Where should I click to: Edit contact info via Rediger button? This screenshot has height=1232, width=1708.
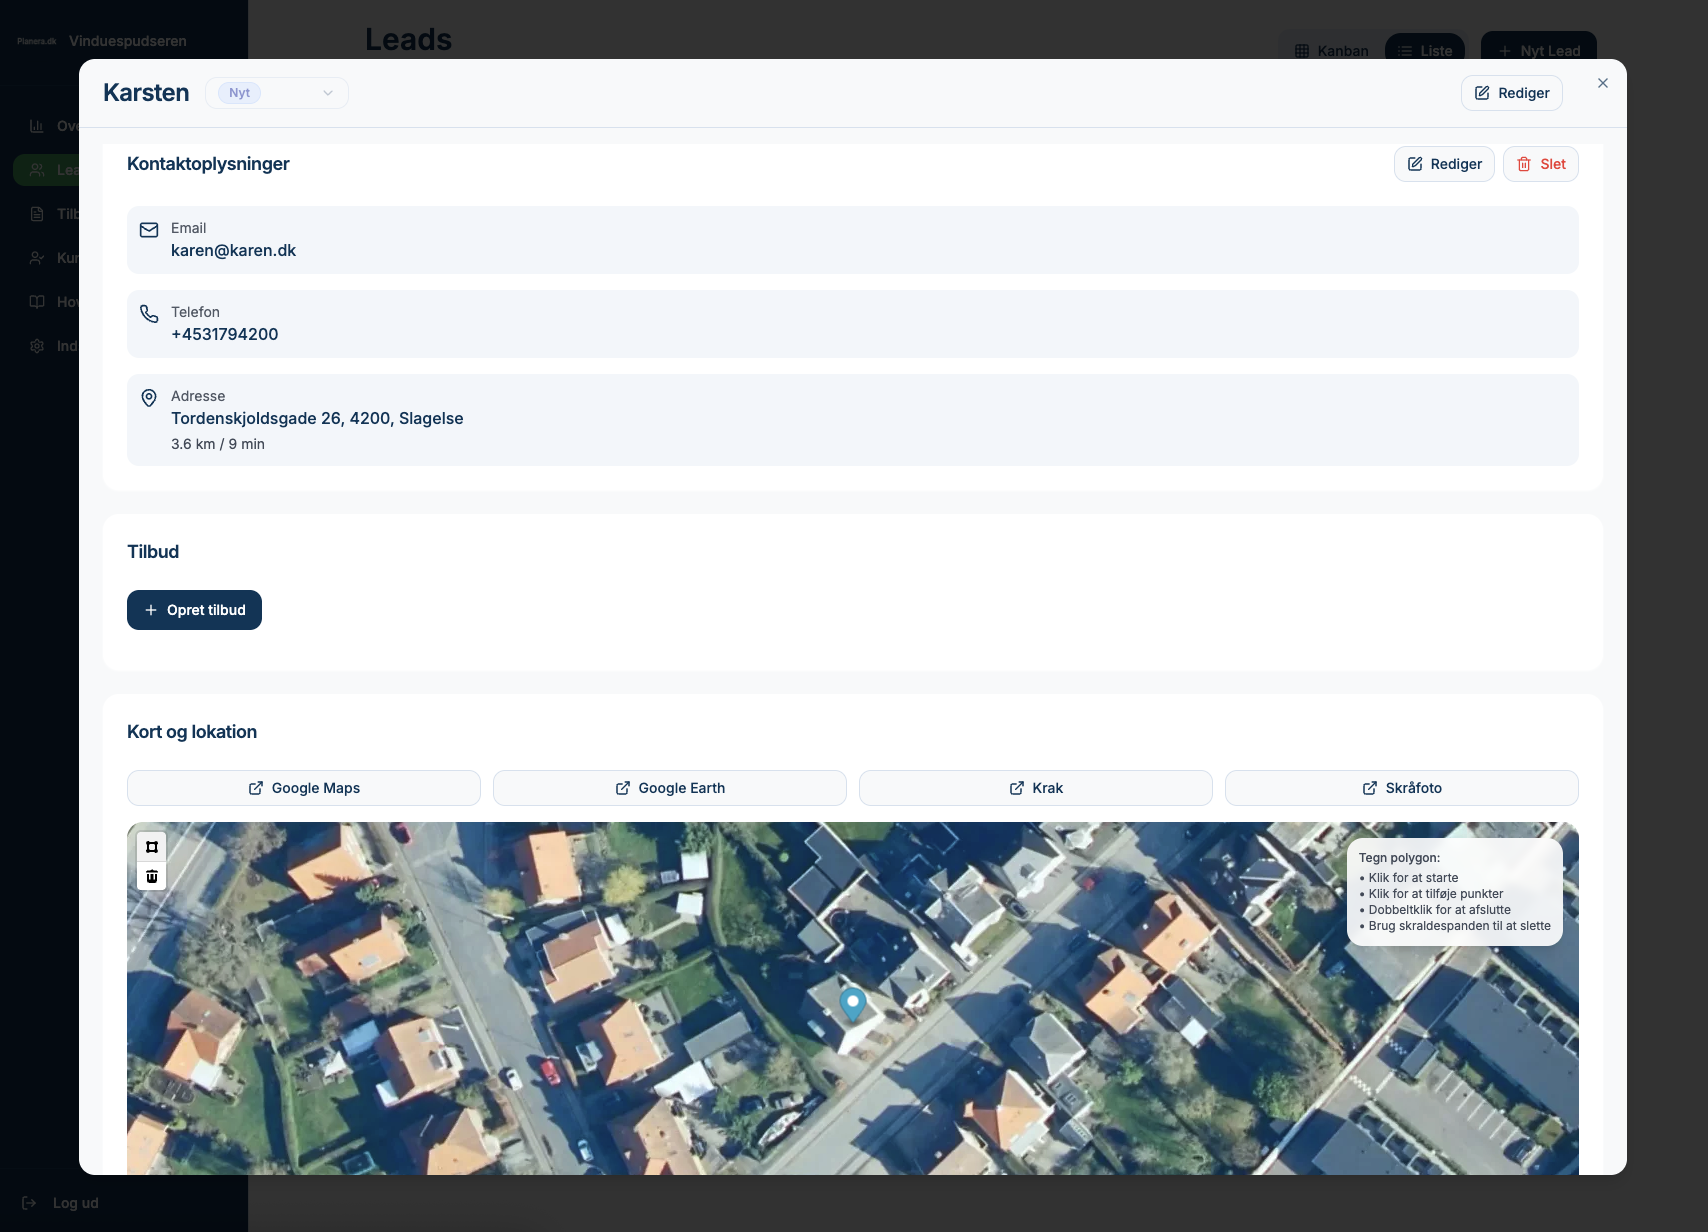1443,164
